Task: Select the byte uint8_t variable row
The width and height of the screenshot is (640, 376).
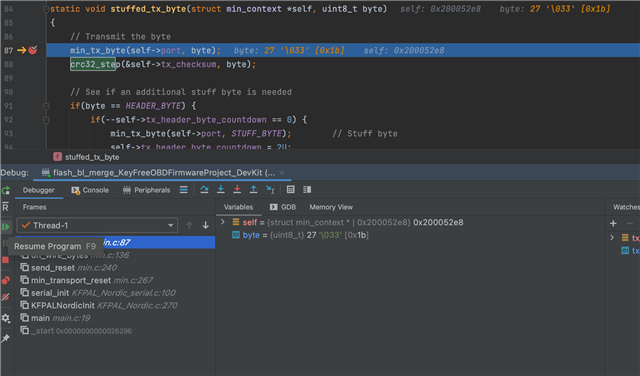Action: (410, 235)
